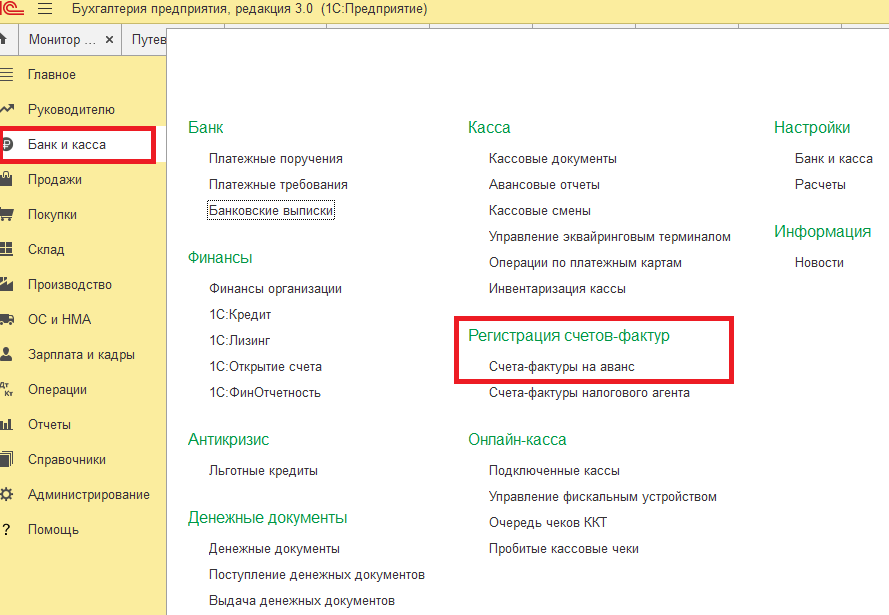
Task: Open Счета-фактуры на аванс
Action: tap(561, 367)
